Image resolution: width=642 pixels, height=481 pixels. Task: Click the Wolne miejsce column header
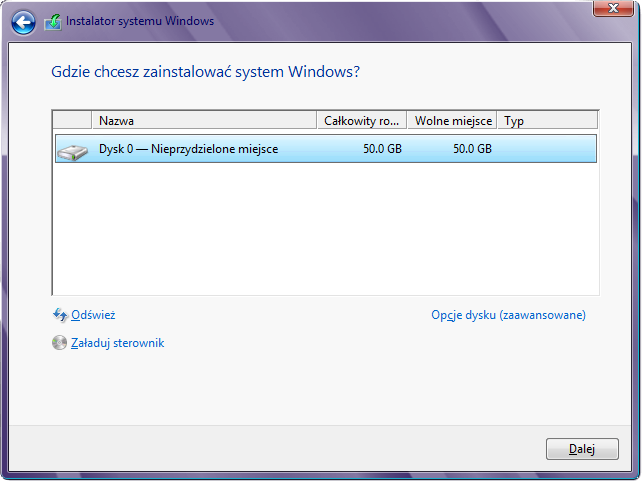coord(452,120)
